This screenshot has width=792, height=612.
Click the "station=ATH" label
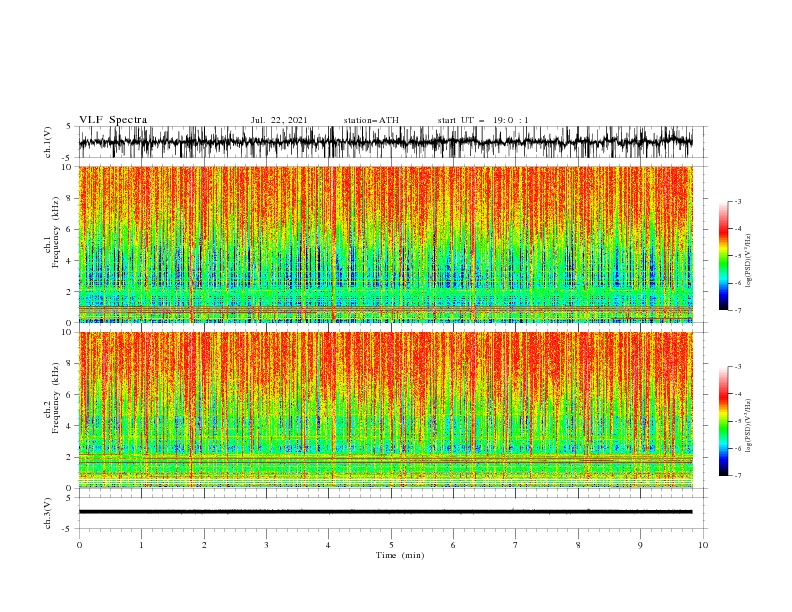point(371,120)
